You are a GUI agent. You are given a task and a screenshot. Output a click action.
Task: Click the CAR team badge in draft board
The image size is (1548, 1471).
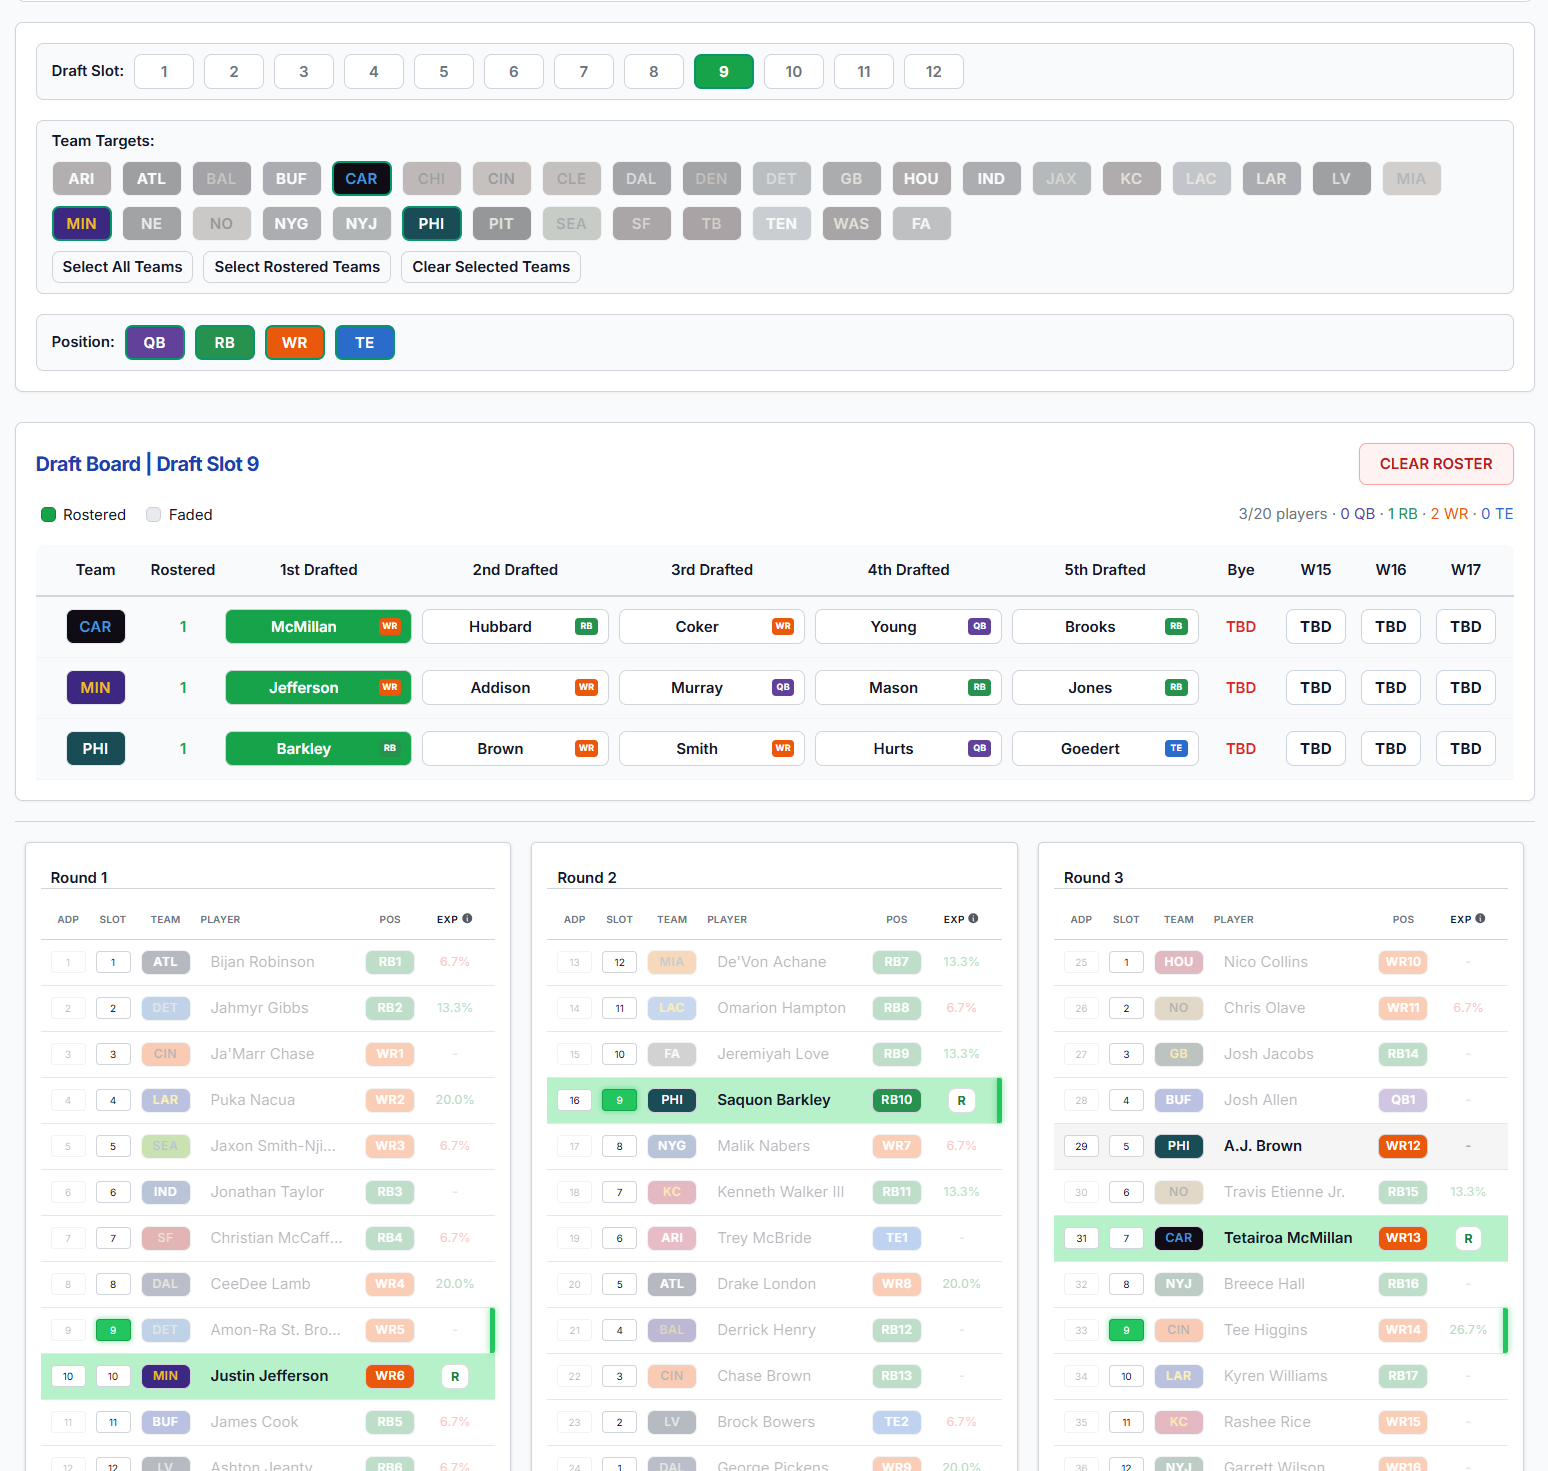pyautogui.click(x=95, y=626)
